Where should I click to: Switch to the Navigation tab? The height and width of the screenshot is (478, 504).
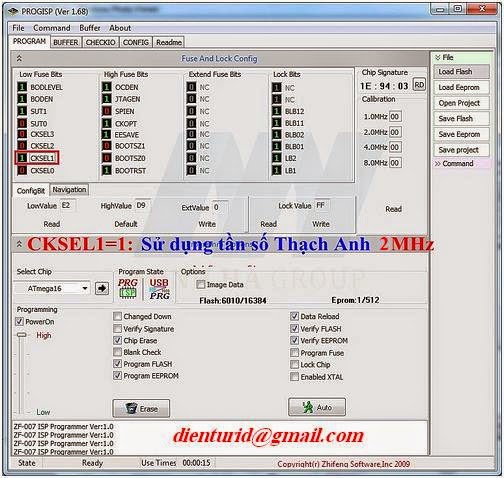coord(69,190)
